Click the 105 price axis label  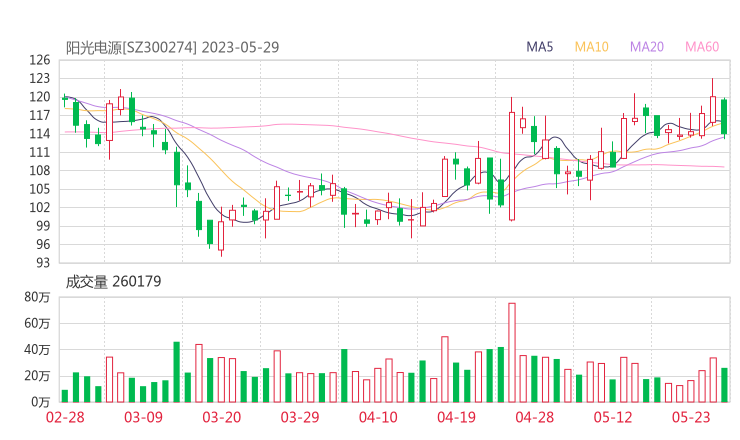pyautogui.click(x=40, y=189)
